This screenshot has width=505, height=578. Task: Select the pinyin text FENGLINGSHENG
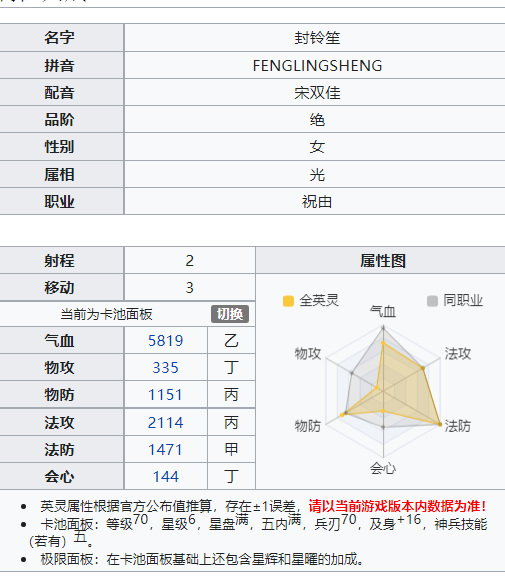[x=317, y=66]
